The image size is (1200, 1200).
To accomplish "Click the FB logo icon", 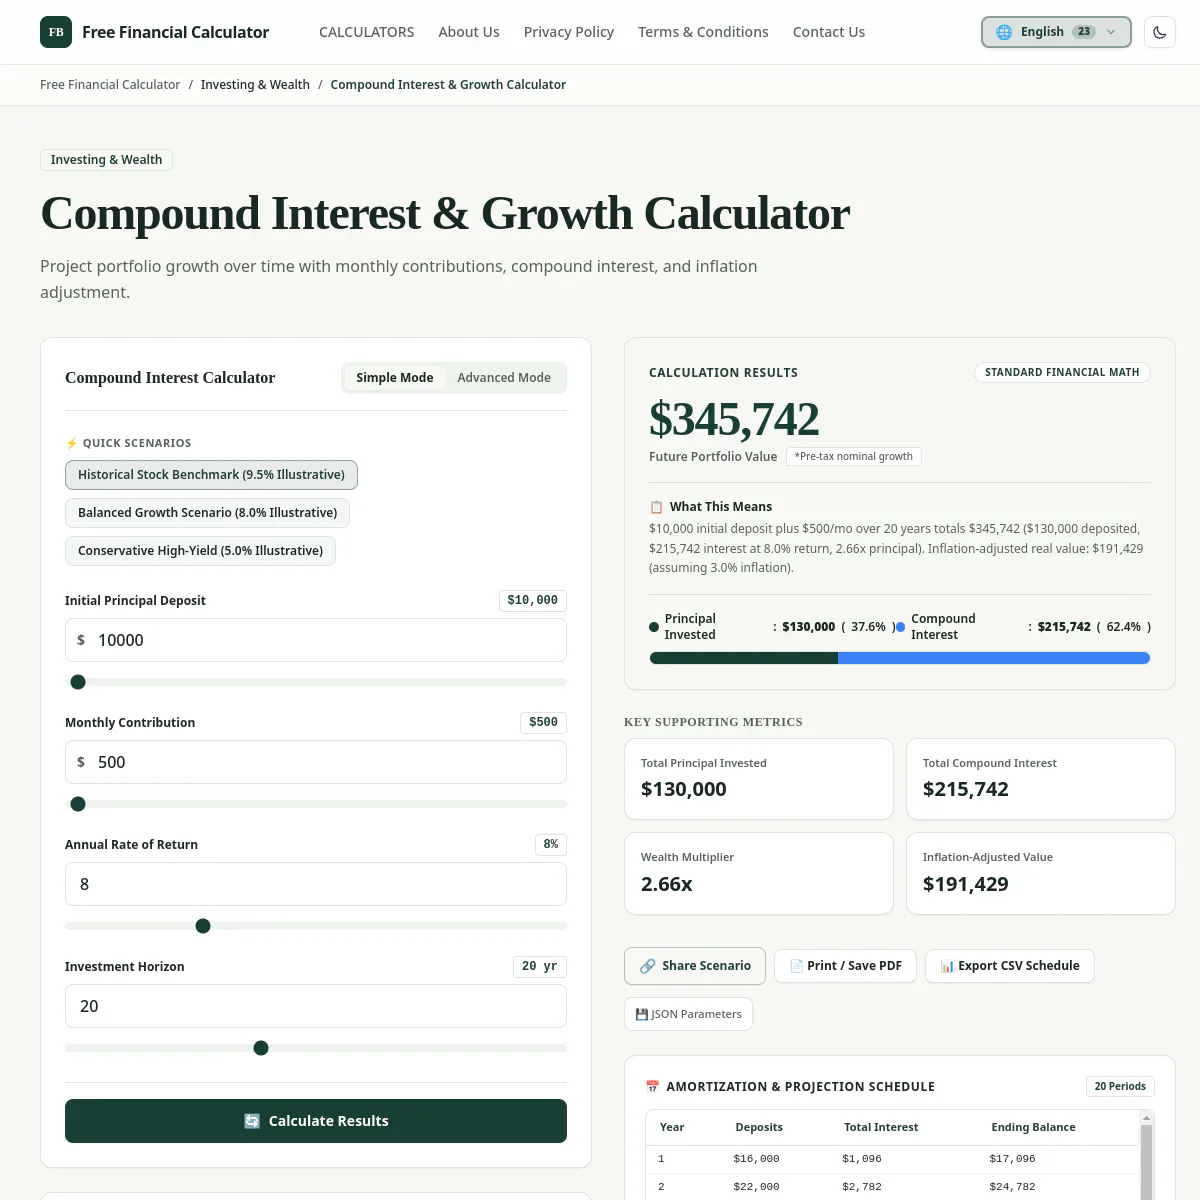I will (x=56, y=32).
